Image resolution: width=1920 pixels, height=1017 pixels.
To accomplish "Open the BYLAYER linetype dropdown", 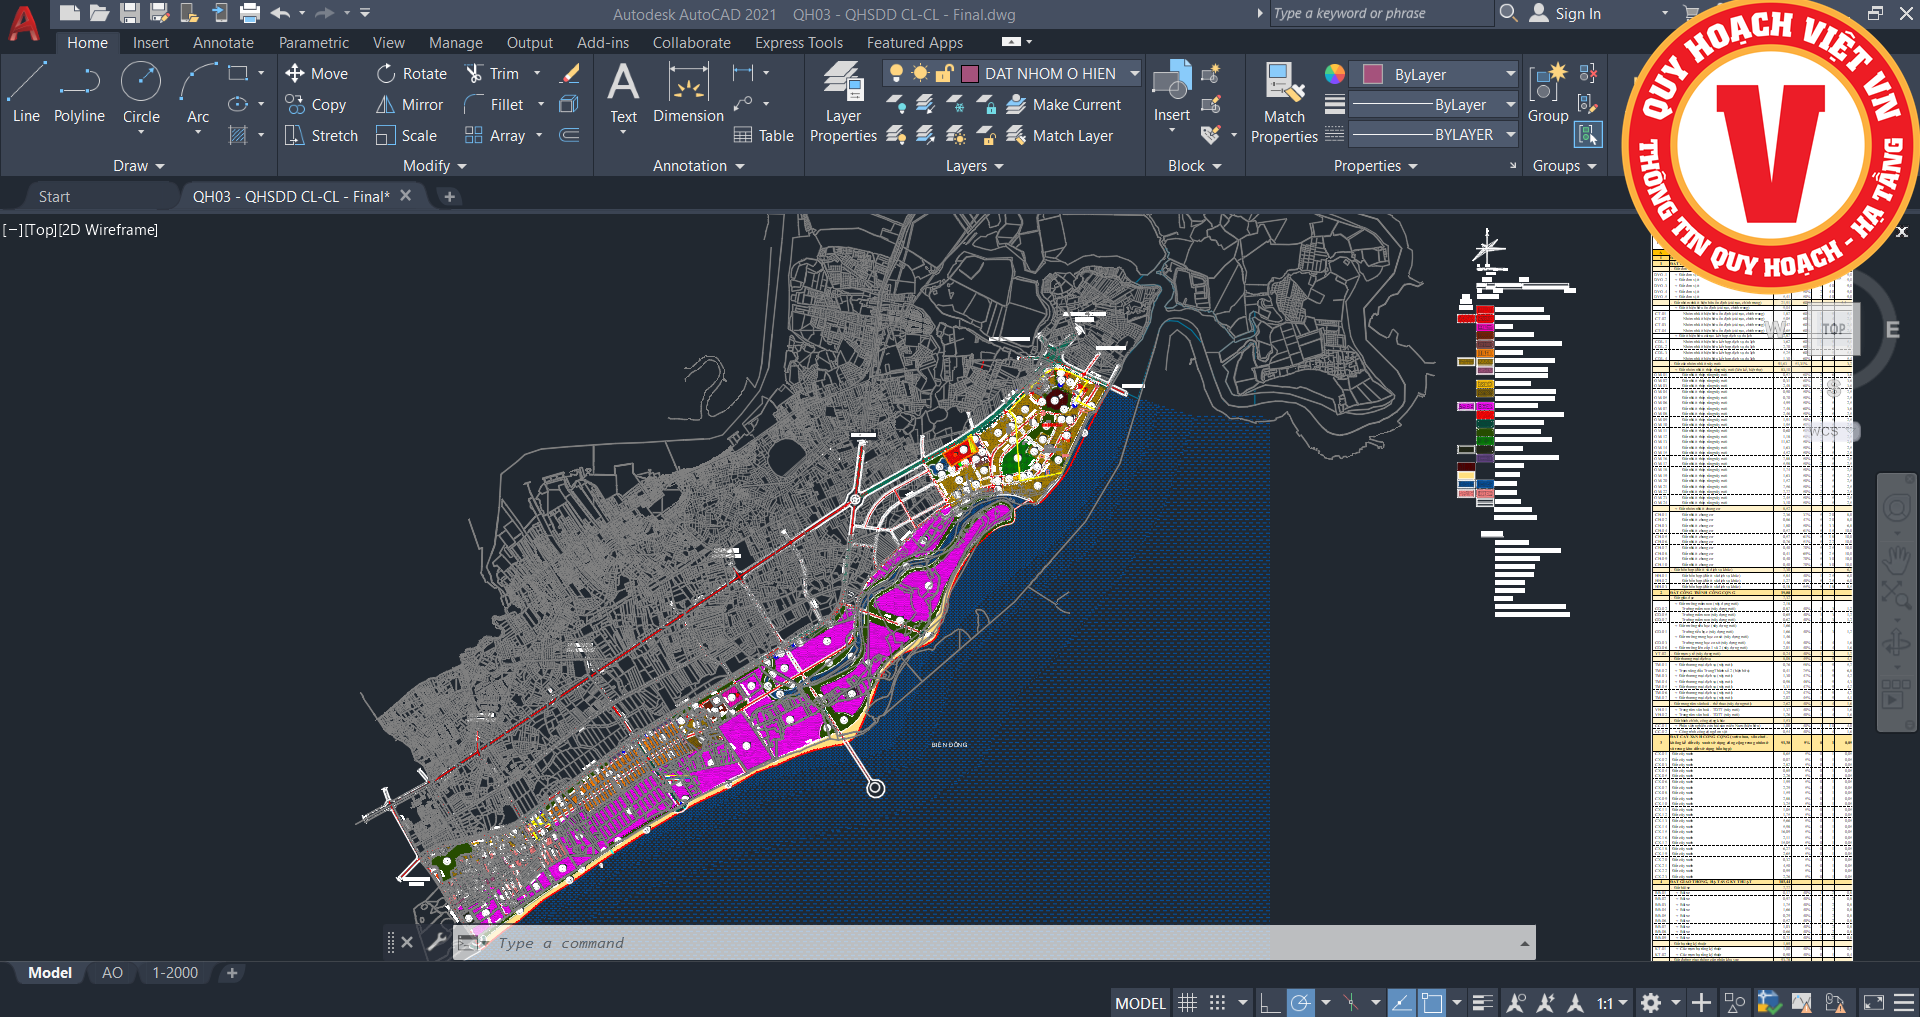I will pyautogui.click(x=1510, y=135).
